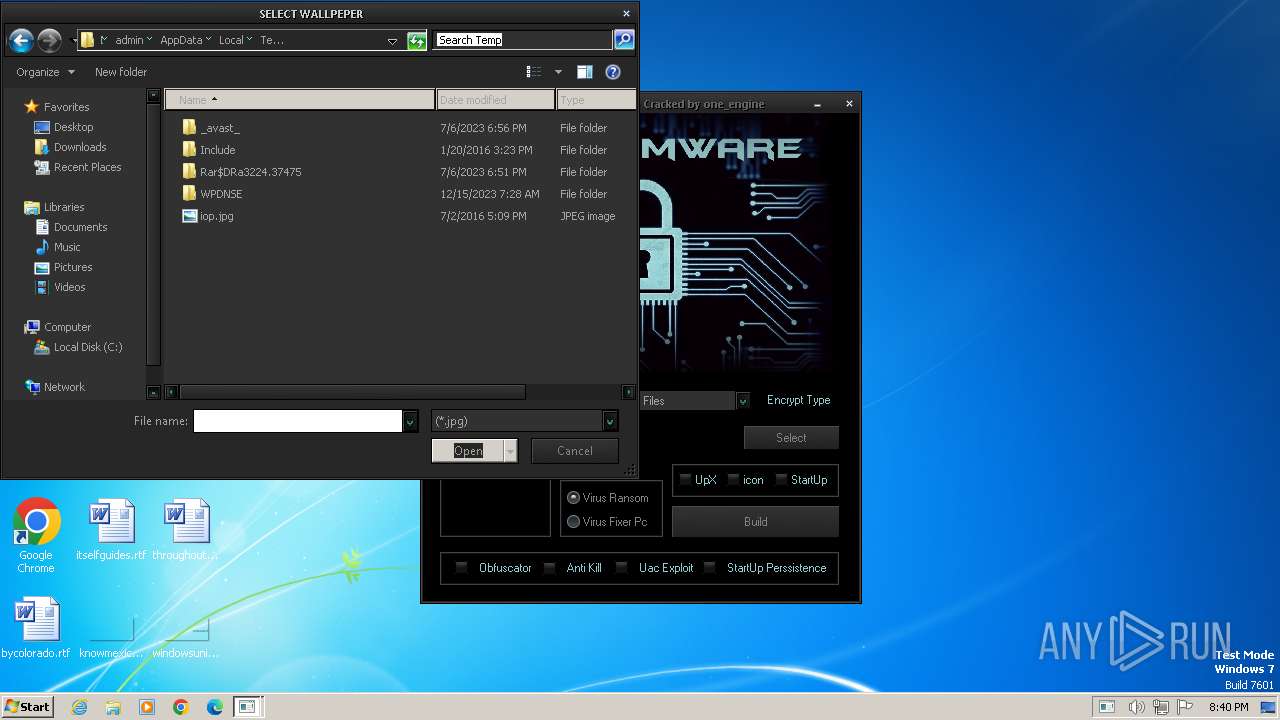Open Documents library
This screenshot has height=720, width=1280.
71,227
